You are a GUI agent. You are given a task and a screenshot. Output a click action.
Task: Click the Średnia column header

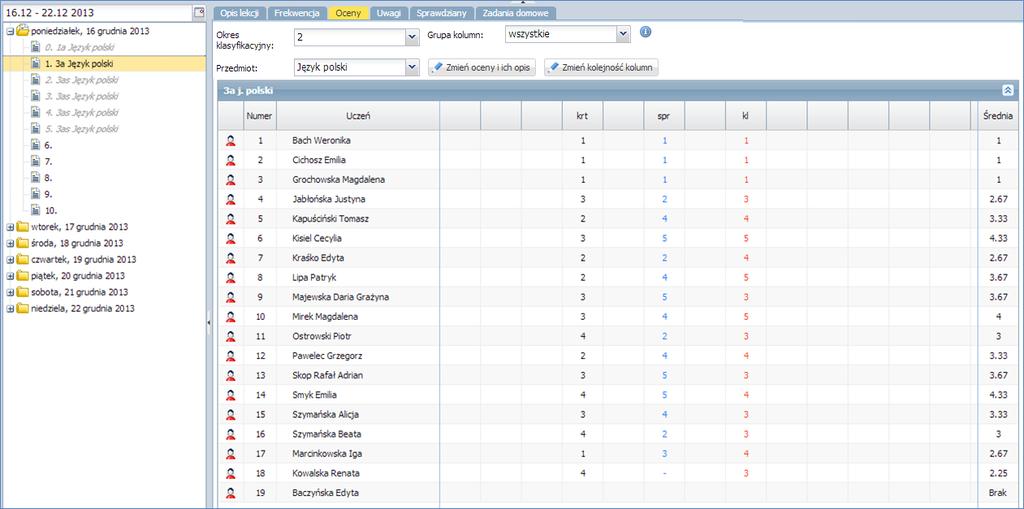point(998,116)
